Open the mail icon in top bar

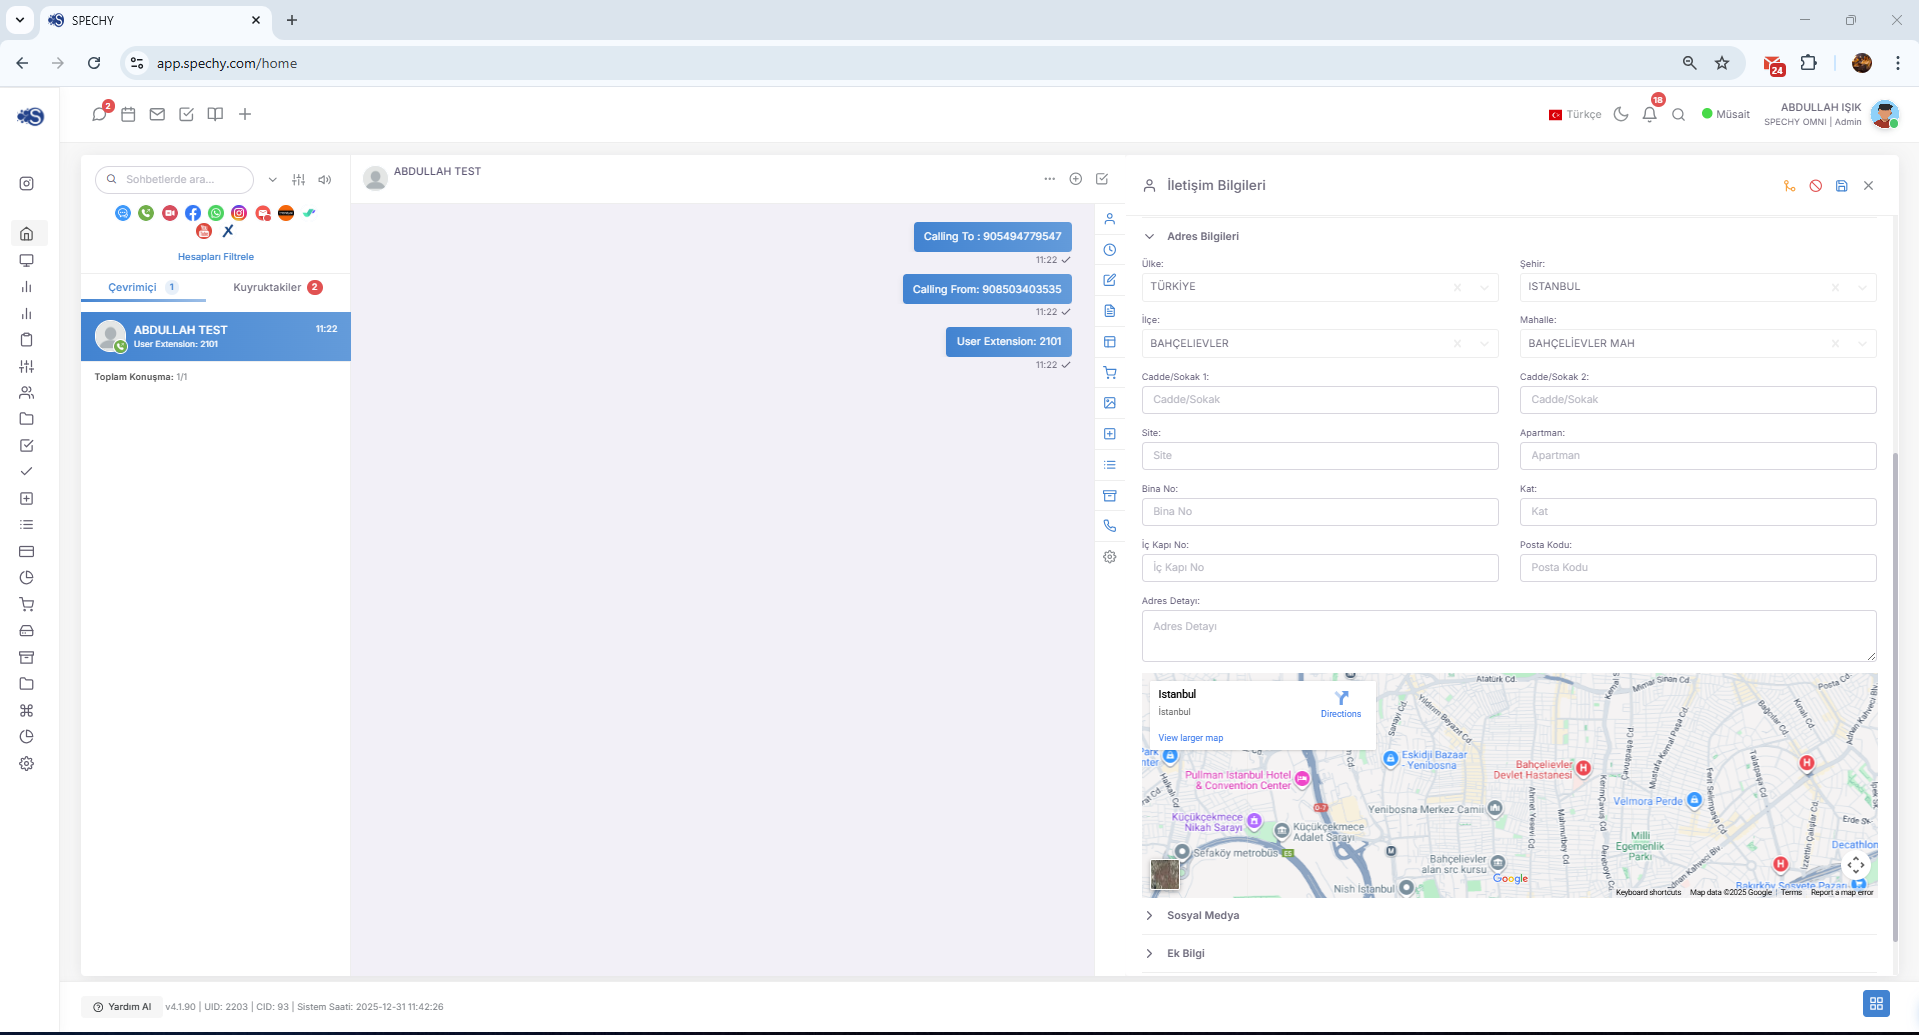[x=157, y=114]
